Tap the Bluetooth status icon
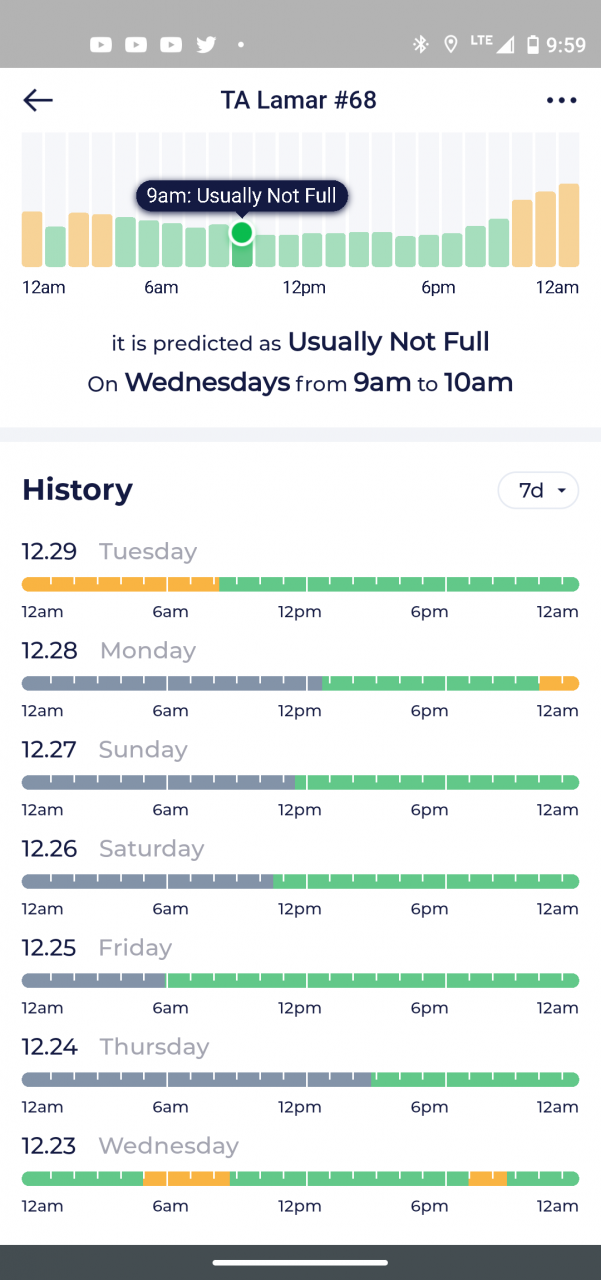The height and width of the screenshot is (1280, 601). 421,45
